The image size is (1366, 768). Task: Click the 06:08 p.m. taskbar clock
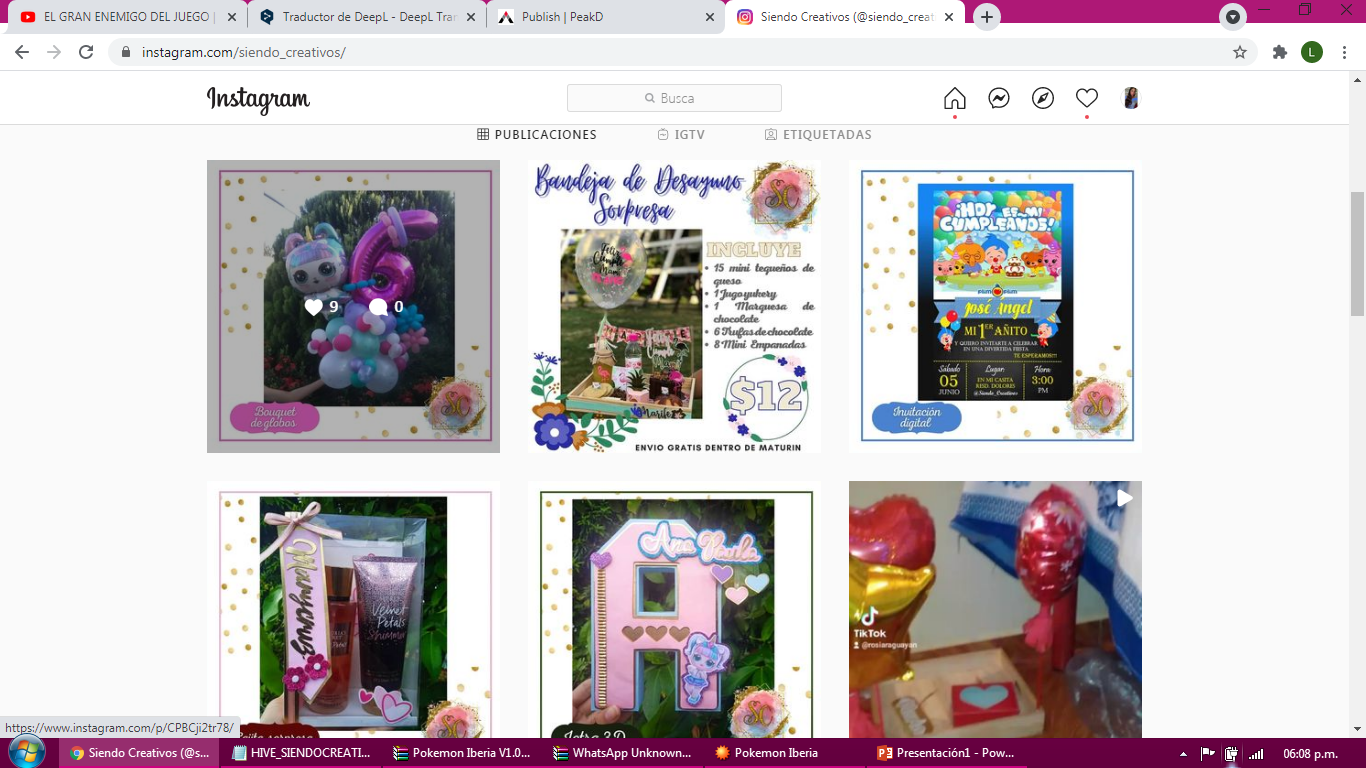[1311, 754]
